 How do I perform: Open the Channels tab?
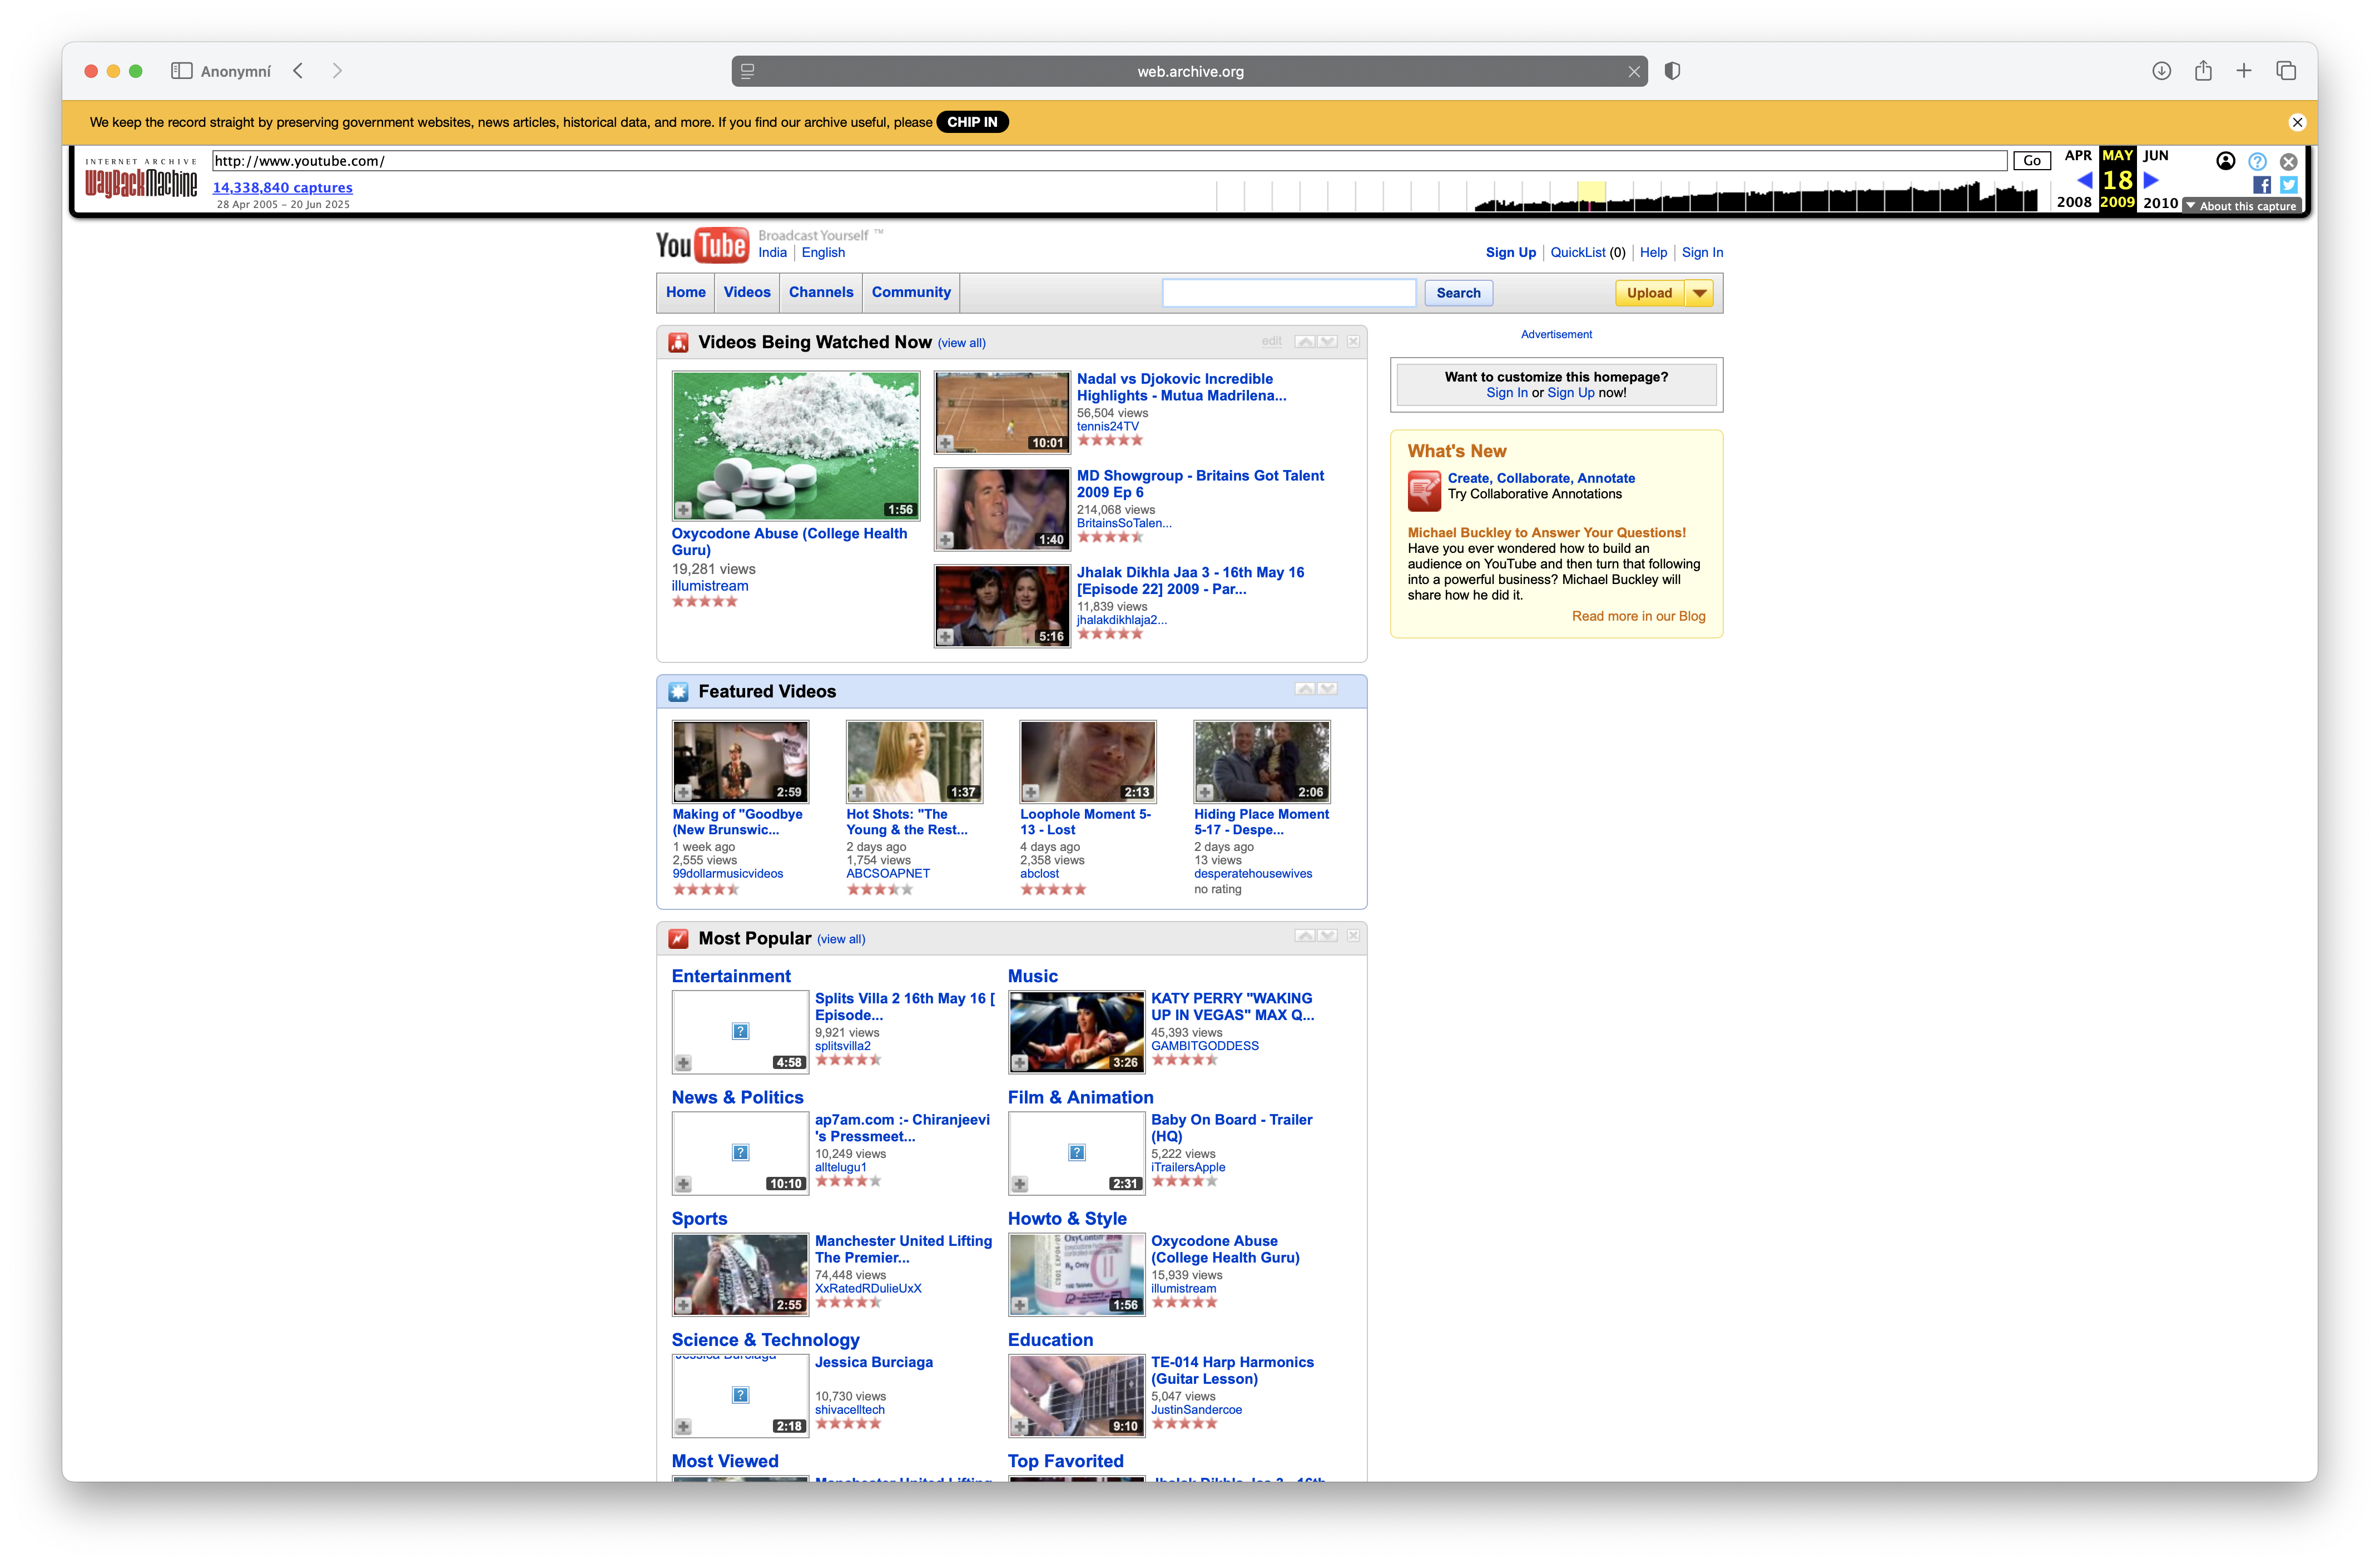[820, 292]
